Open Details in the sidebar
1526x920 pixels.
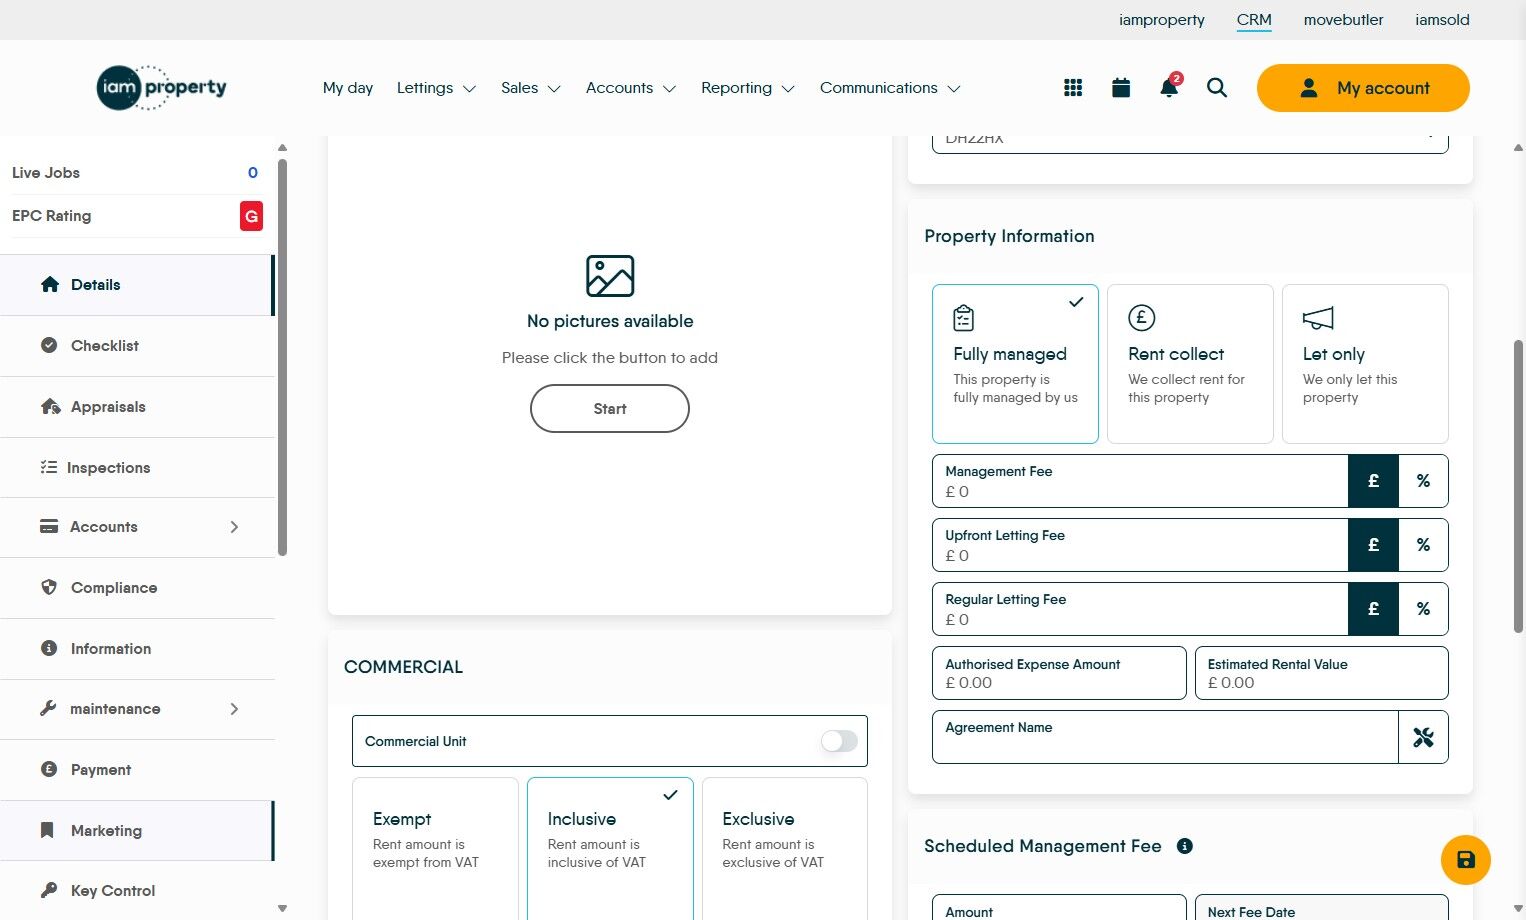[137, 285]
